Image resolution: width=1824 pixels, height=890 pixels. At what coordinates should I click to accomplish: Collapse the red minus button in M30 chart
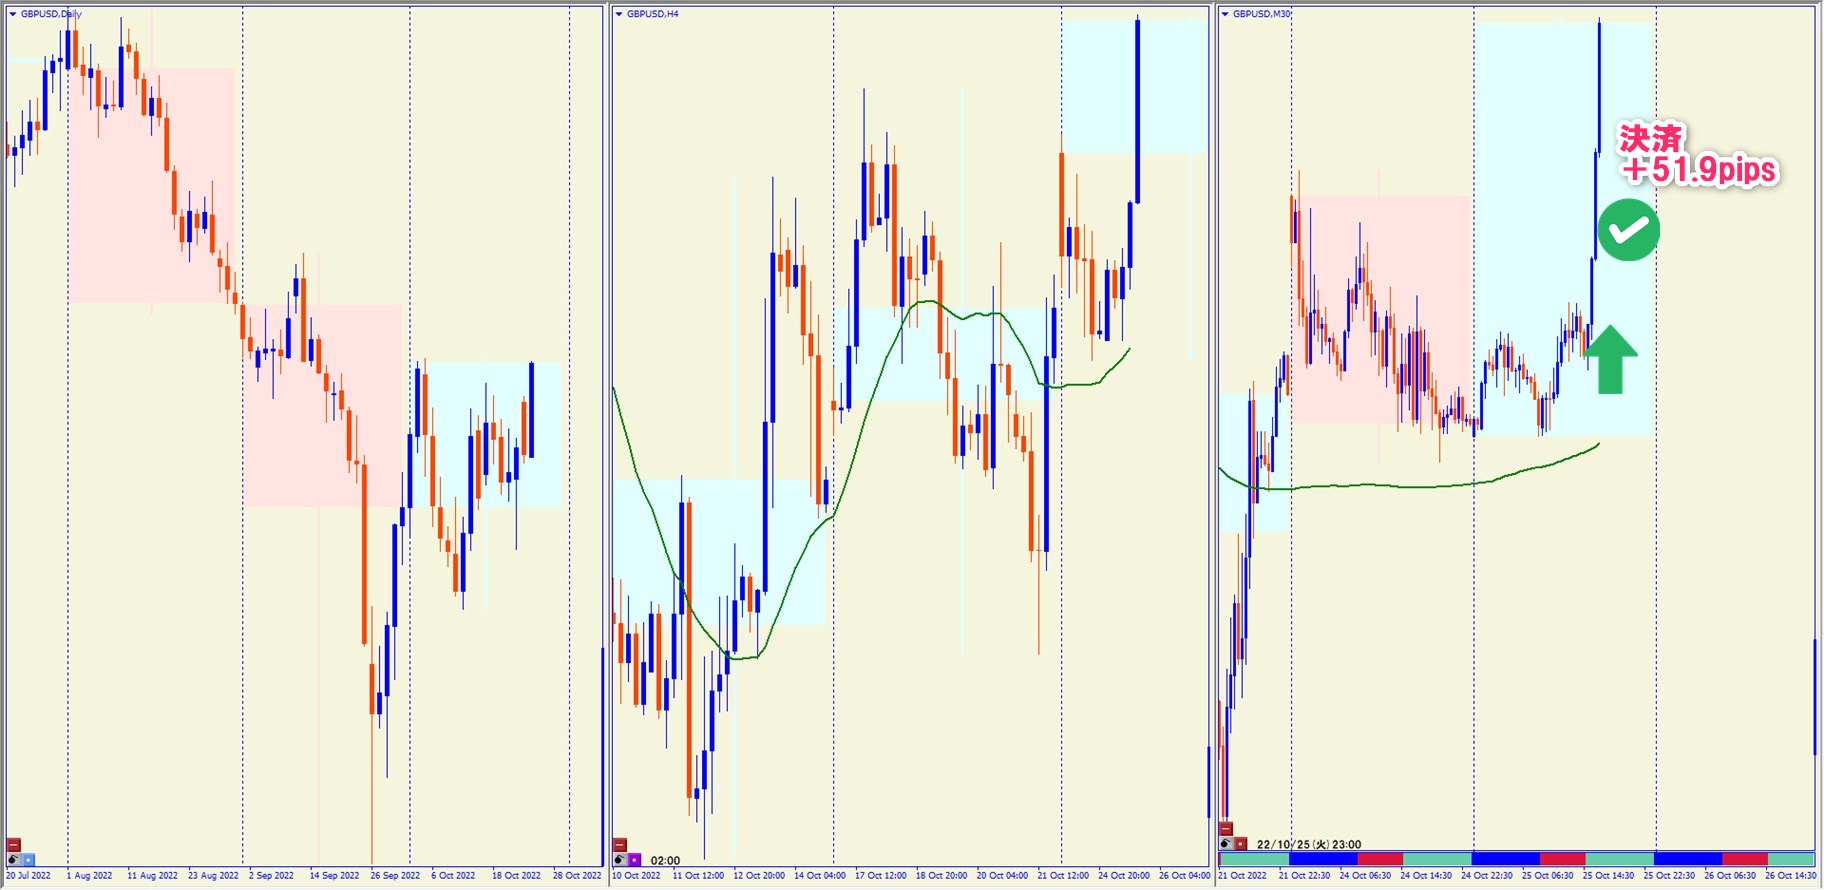click(x=1226, y=829)
